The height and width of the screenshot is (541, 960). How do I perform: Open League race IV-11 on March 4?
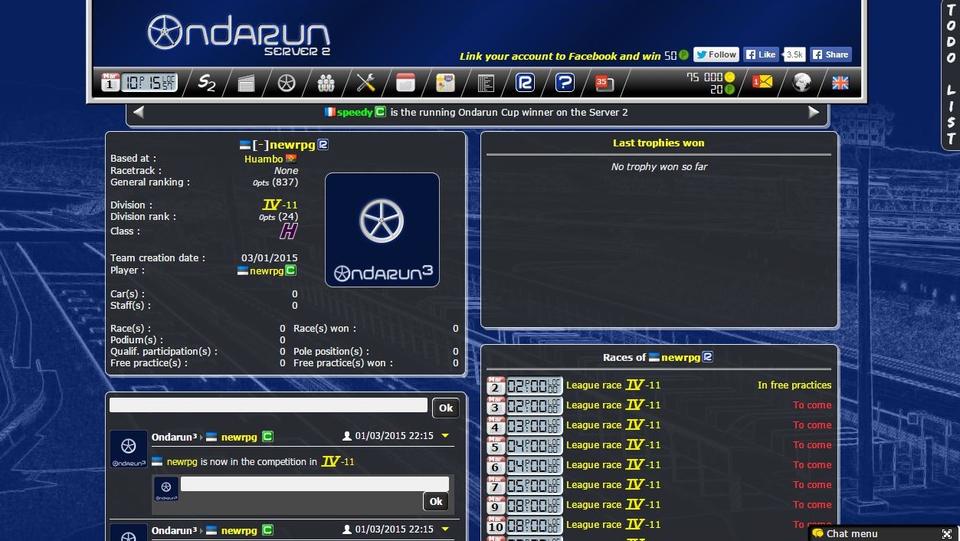[613, 425]
